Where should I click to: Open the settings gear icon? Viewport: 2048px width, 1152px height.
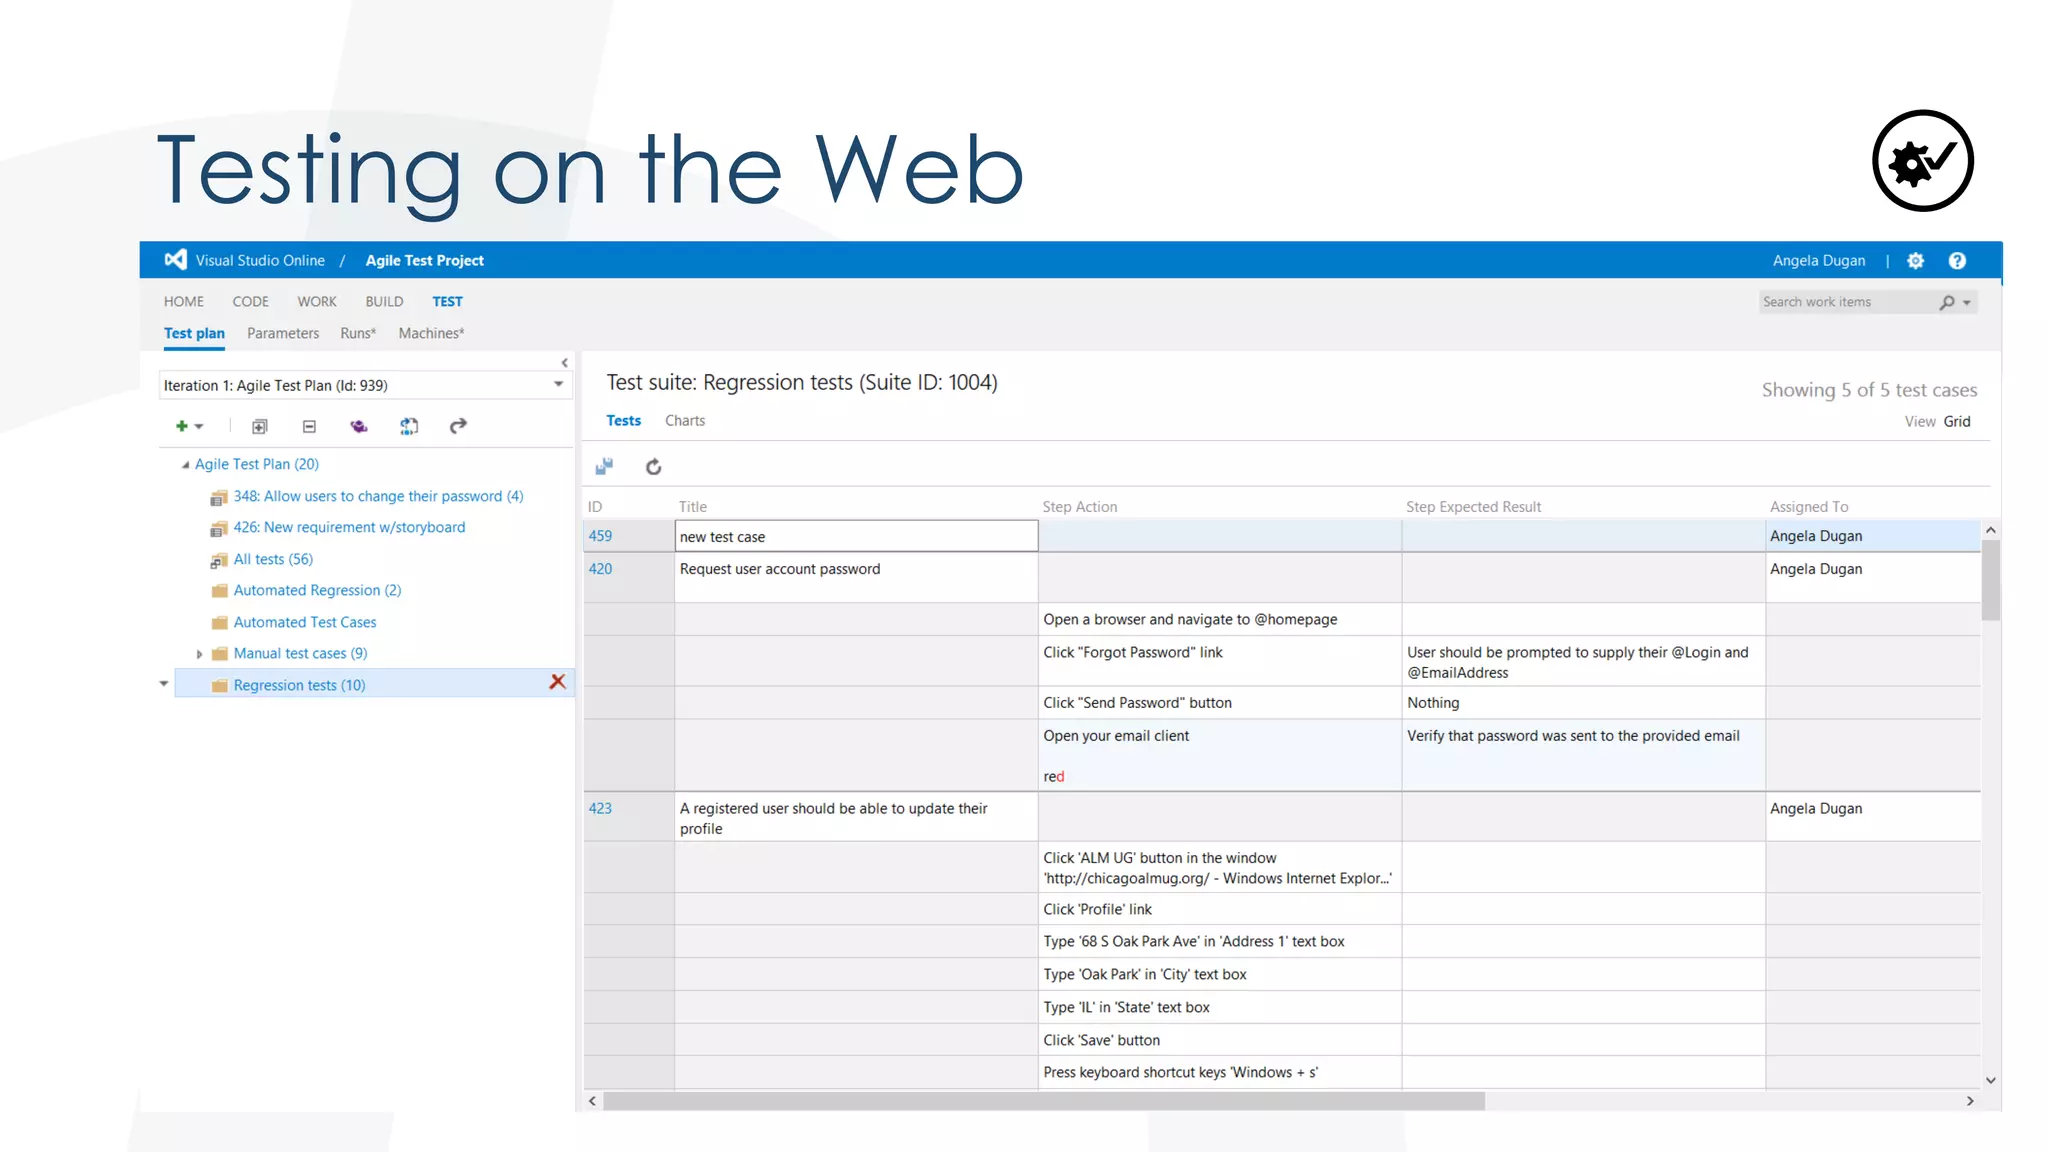1915,261
